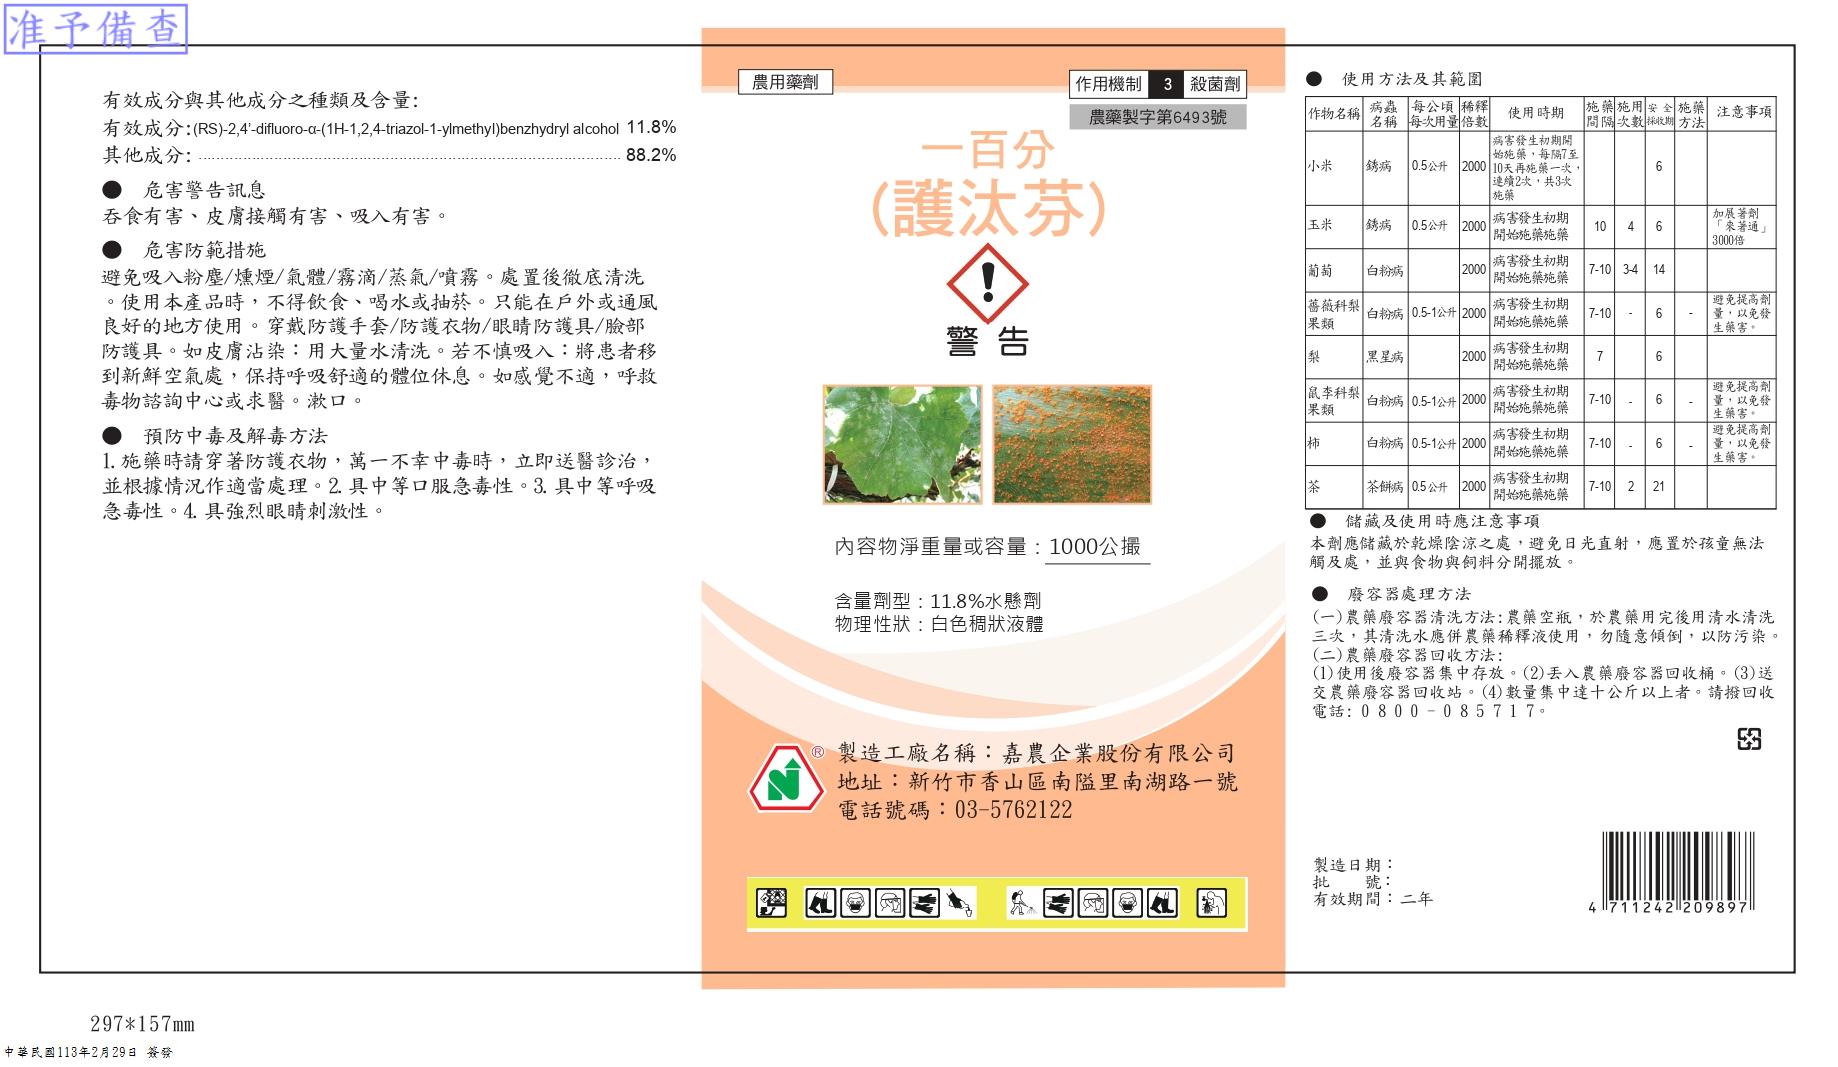Click the boots pictogram beside the washing pictogram
The width and height of the screenshot is (1838, 1067).
1162,903
